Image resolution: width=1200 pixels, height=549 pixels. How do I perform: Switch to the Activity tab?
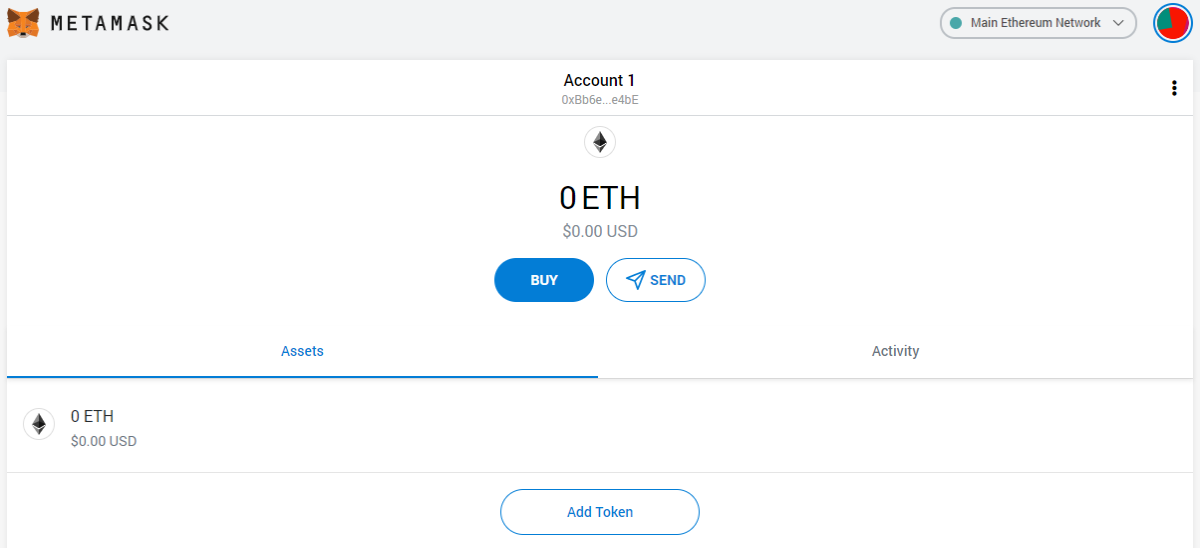pos(895,351)
